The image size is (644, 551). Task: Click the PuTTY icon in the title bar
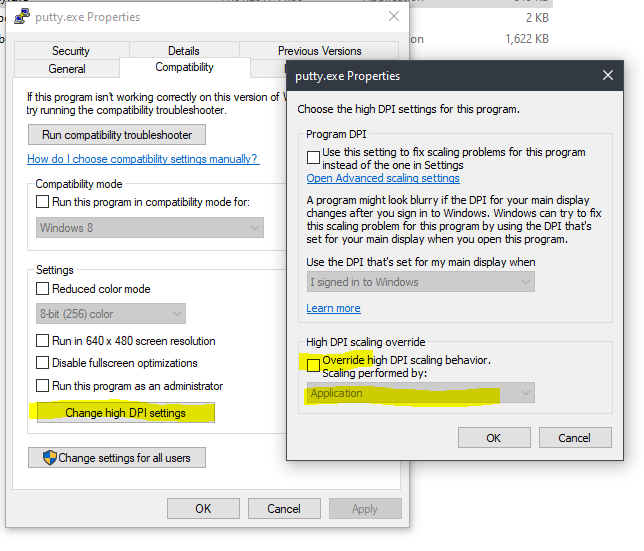pyautogui.click(x=21, y=17)
